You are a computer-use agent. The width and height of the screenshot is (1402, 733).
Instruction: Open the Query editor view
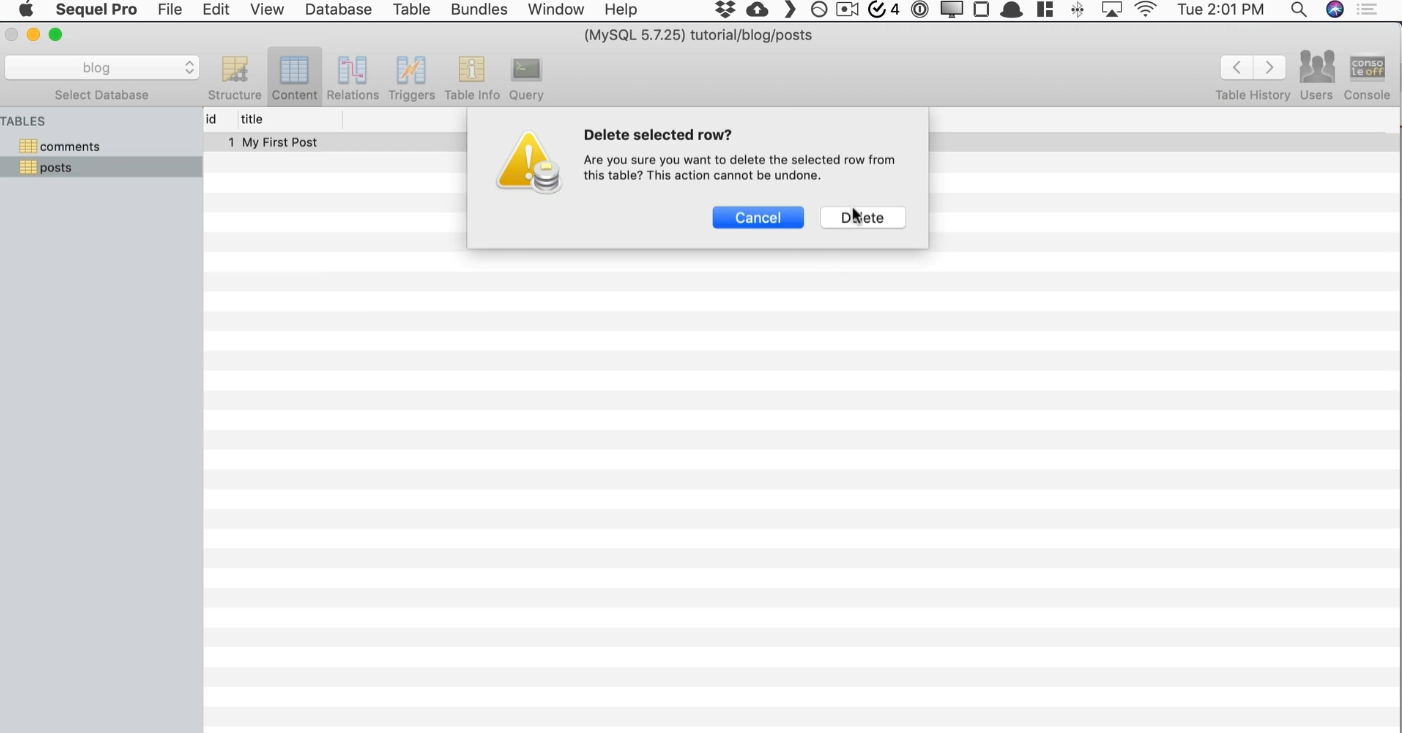click(x=526, y=78)
